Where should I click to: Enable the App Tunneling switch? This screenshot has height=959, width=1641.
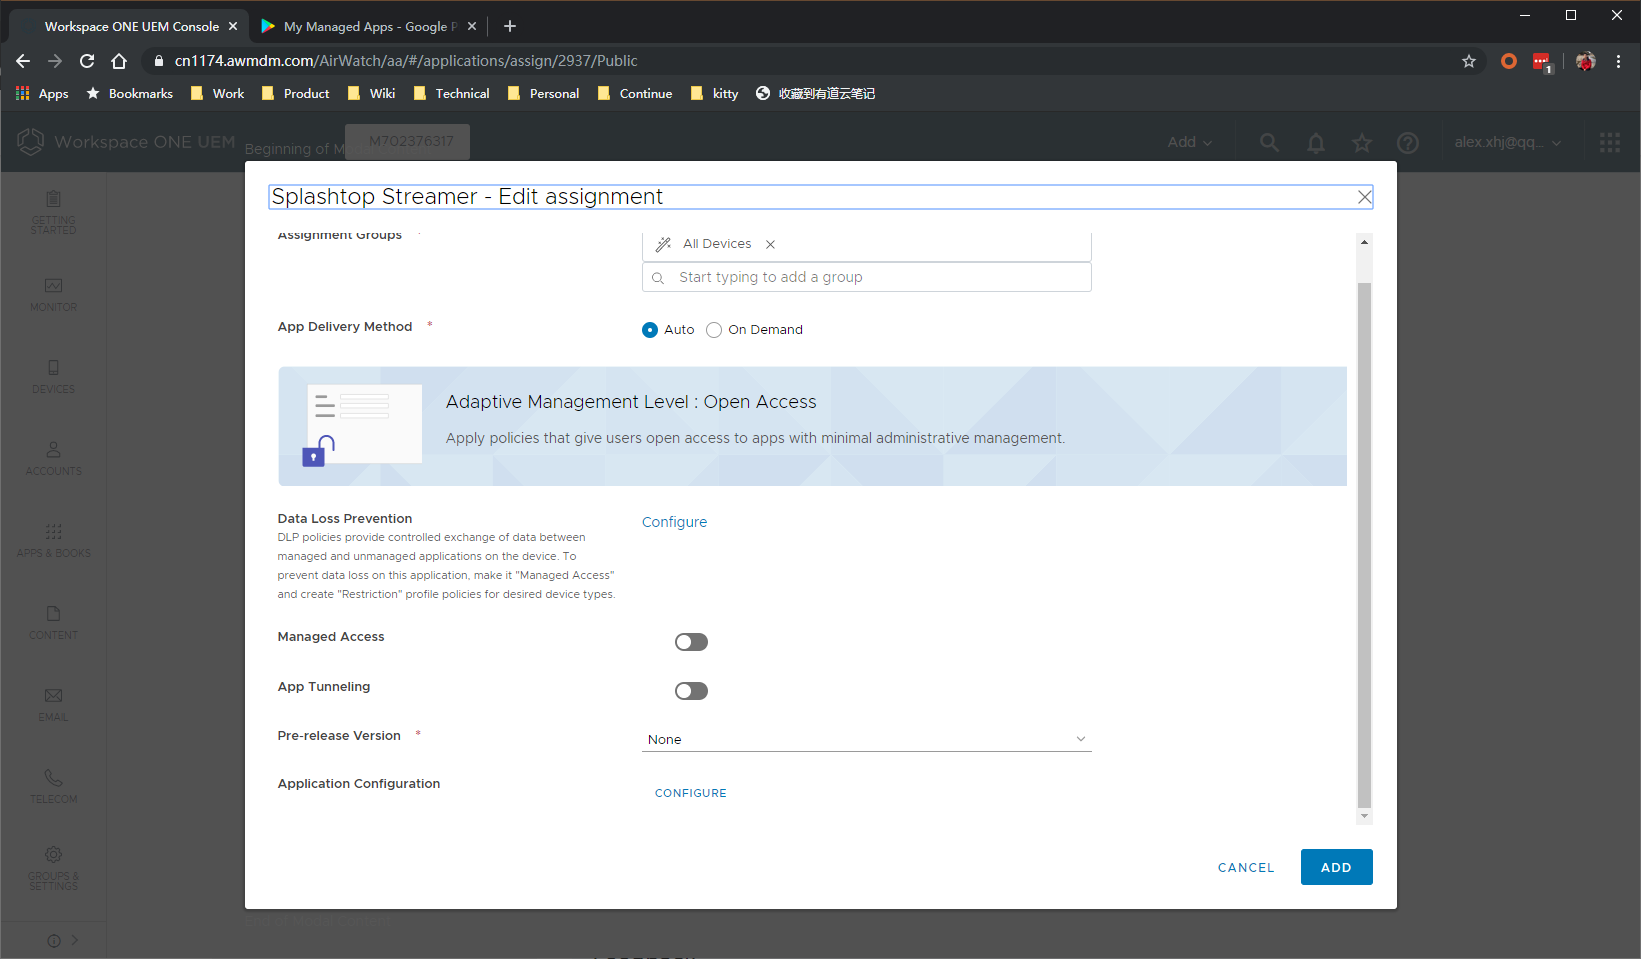click(691, 691)
